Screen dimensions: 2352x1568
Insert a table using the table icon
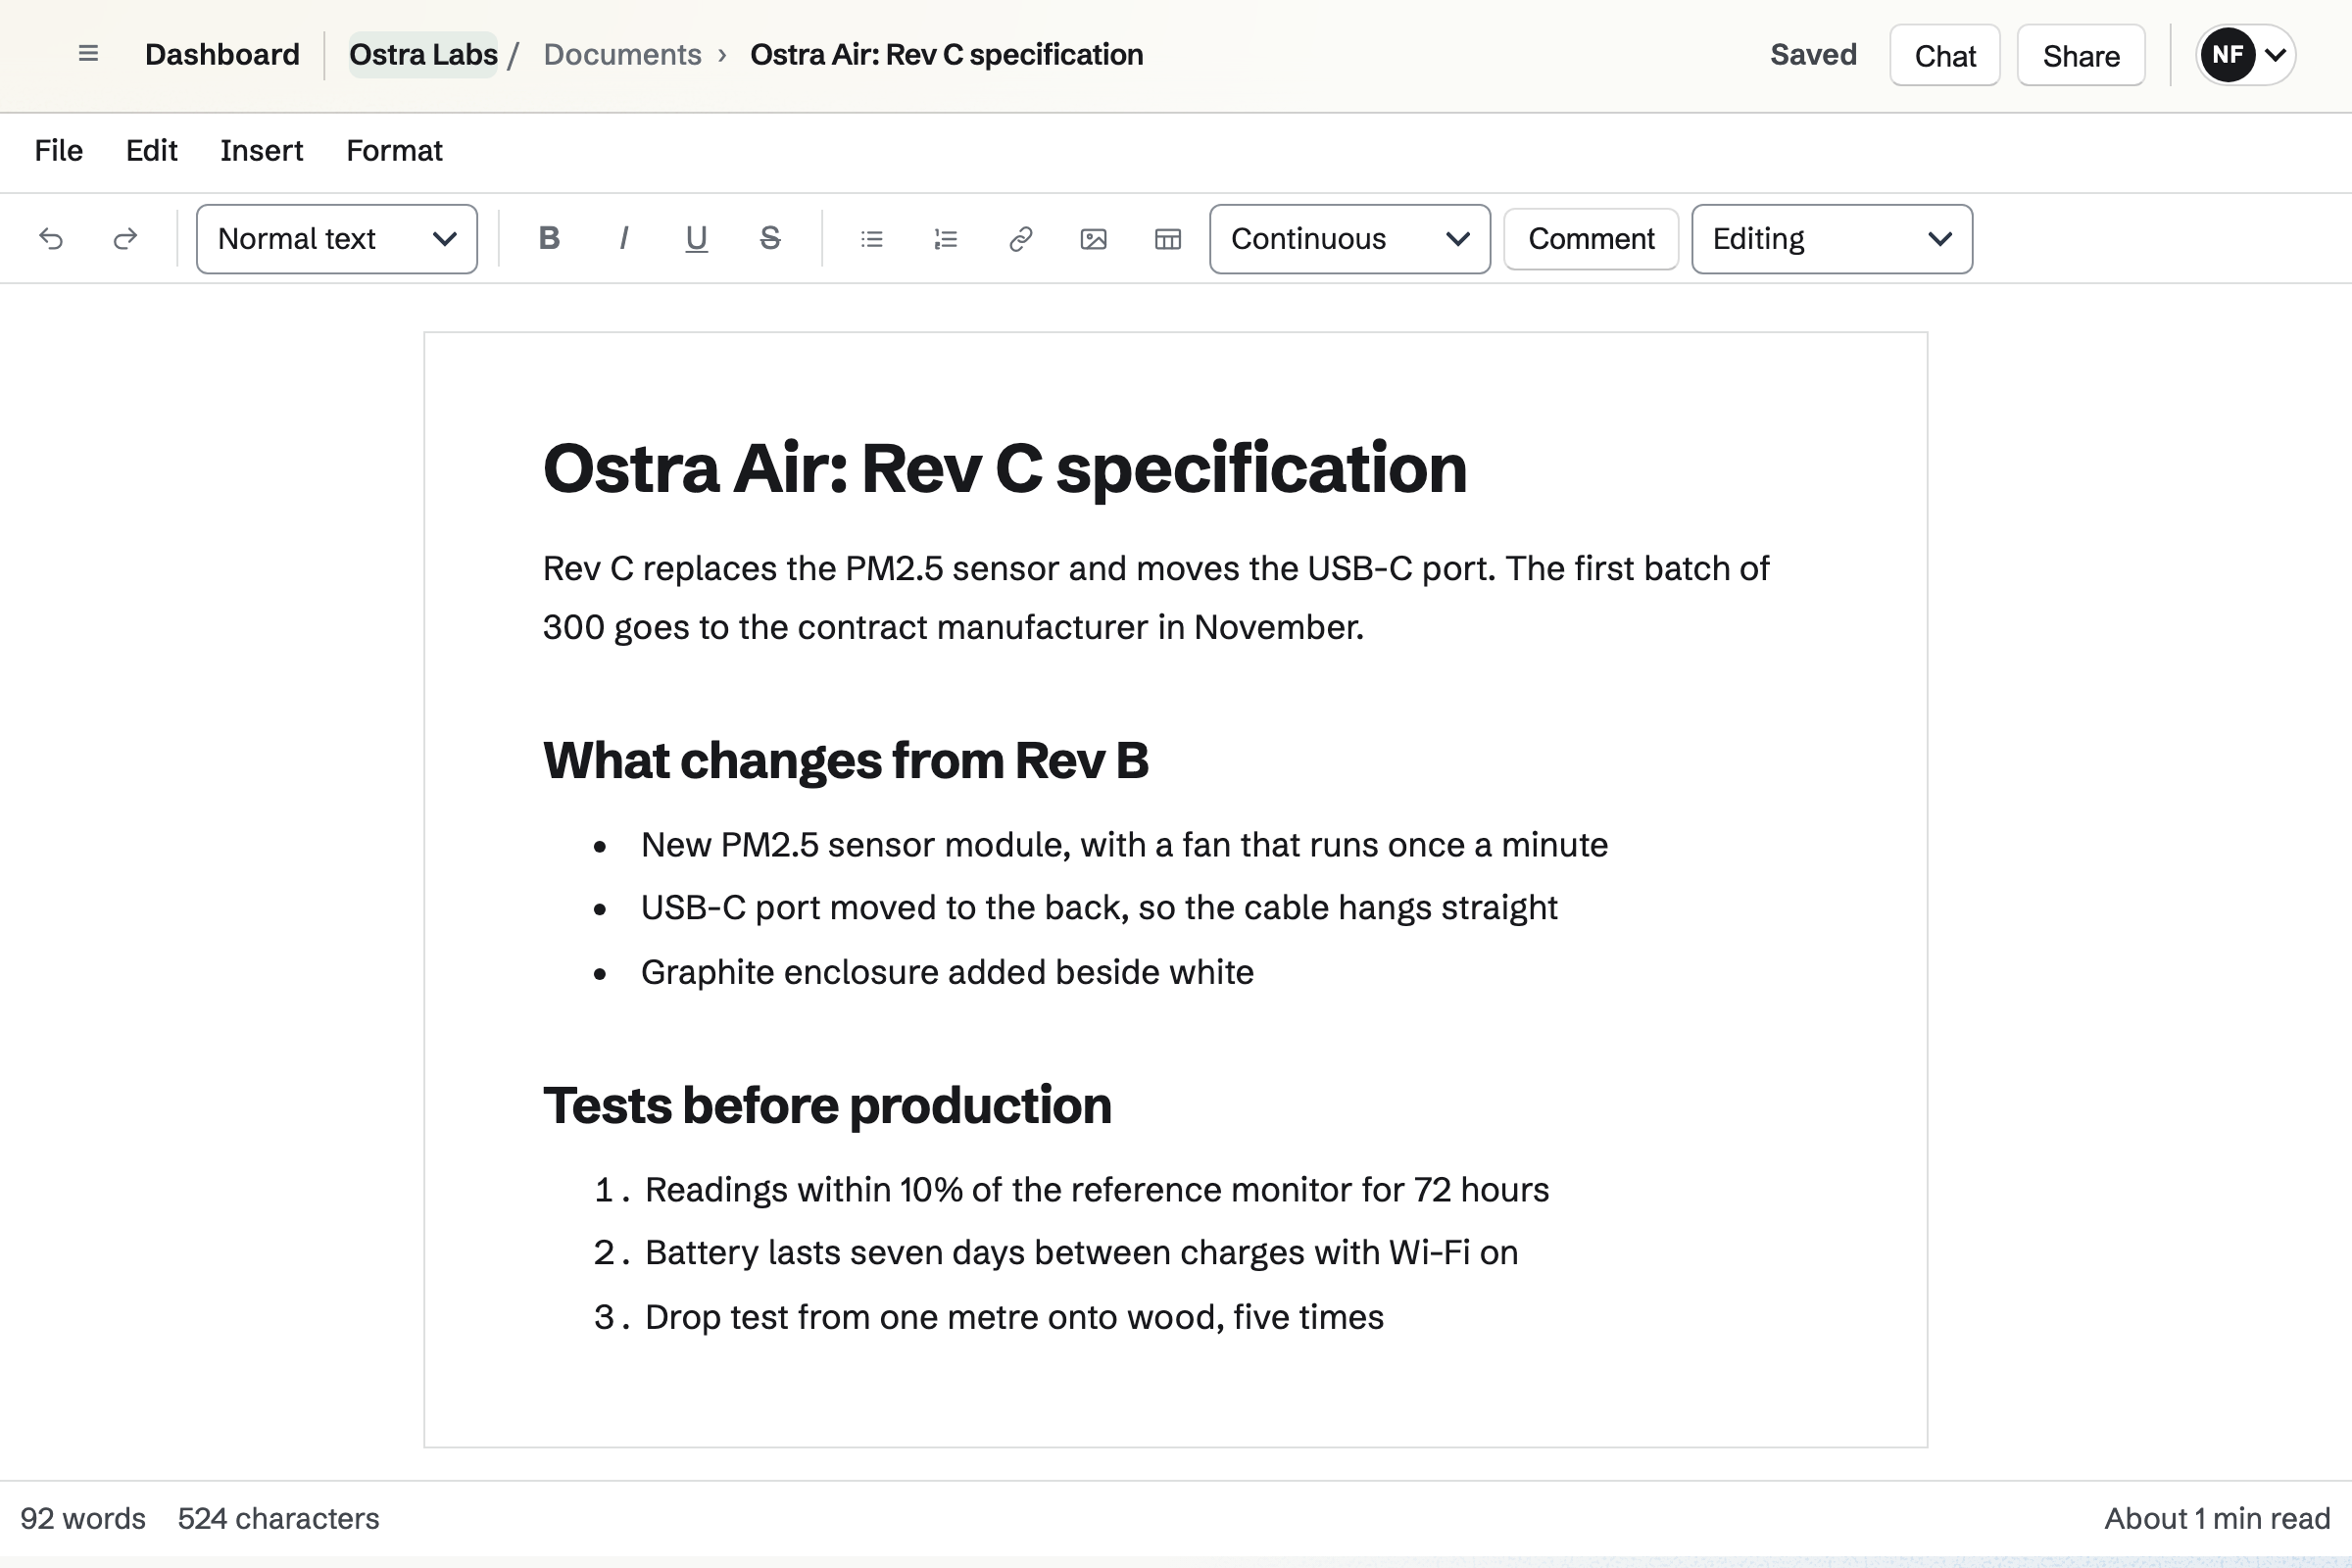pyautogui.click(x=1168, y=239)
